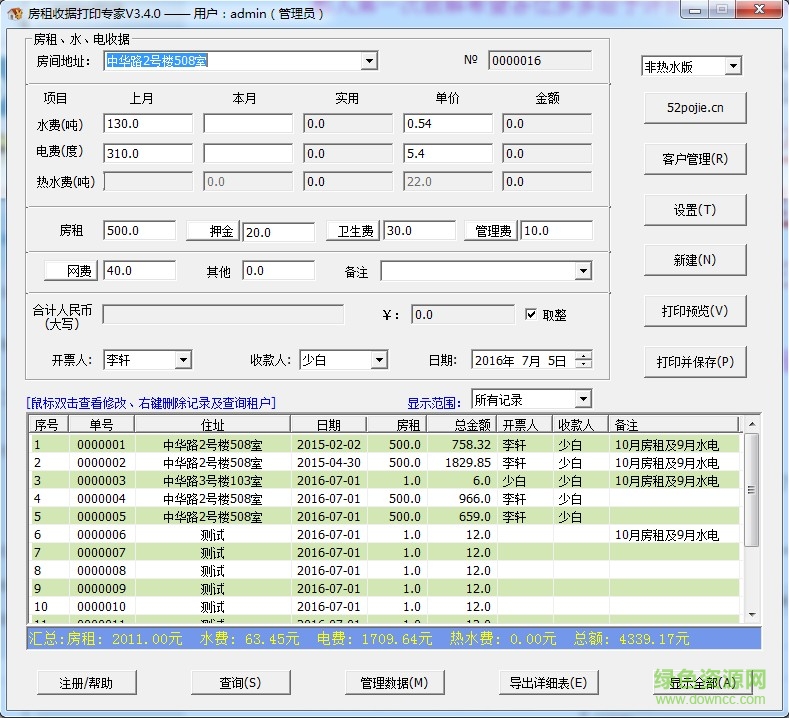Toggle the 取整 checkbox
This screenshot has width=789, height=718.
[x=531, y=314]
